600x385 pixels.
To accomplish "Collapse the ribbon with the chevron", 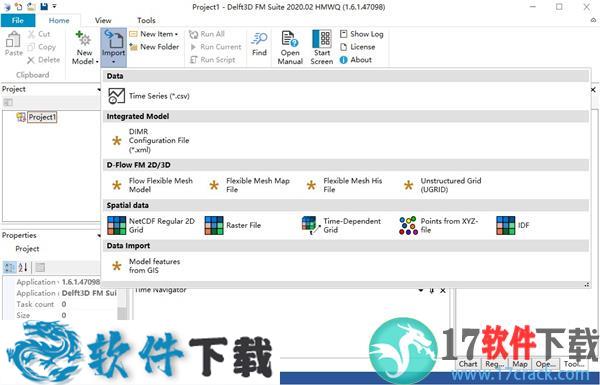I will 593,21.
